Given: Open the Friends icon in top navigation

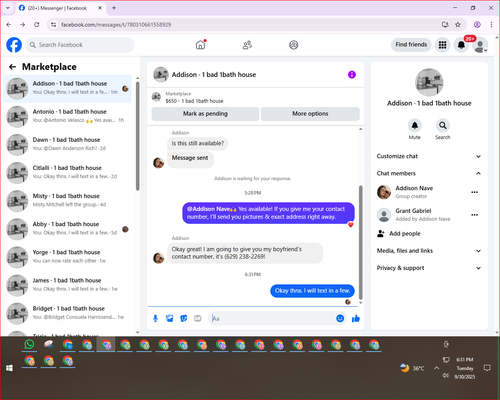Looking at the screenshot, I should tap(247, 45).
